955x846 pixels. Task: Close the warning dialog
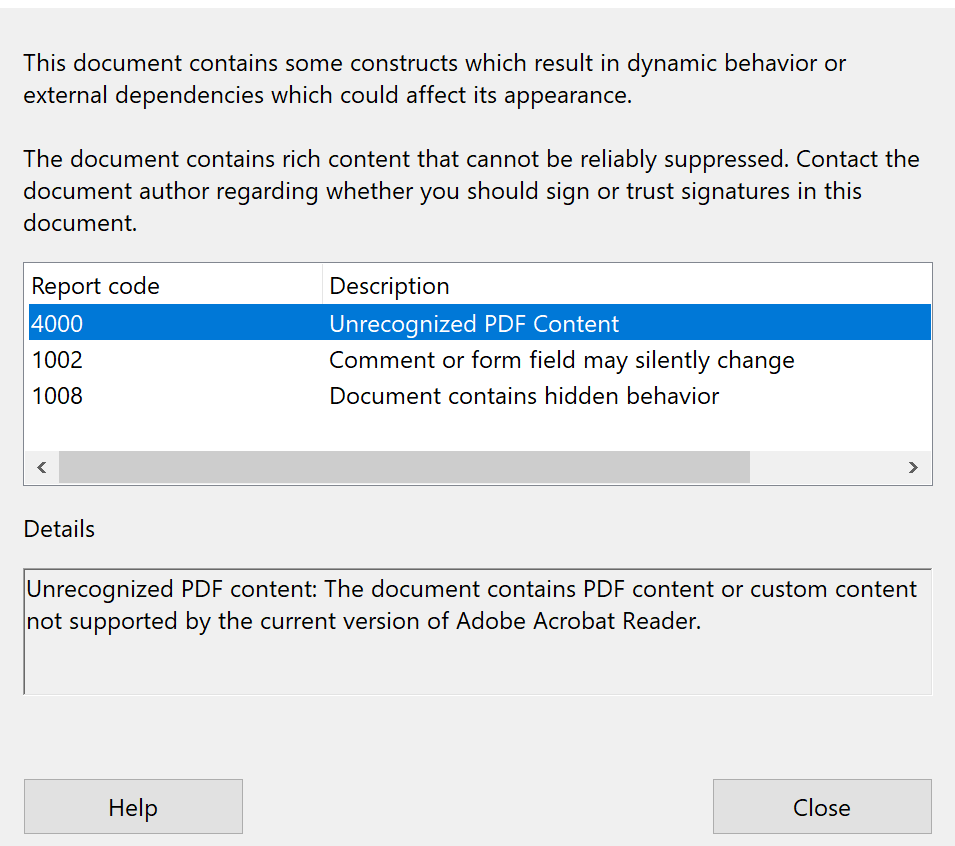click(x=821, y=806)
